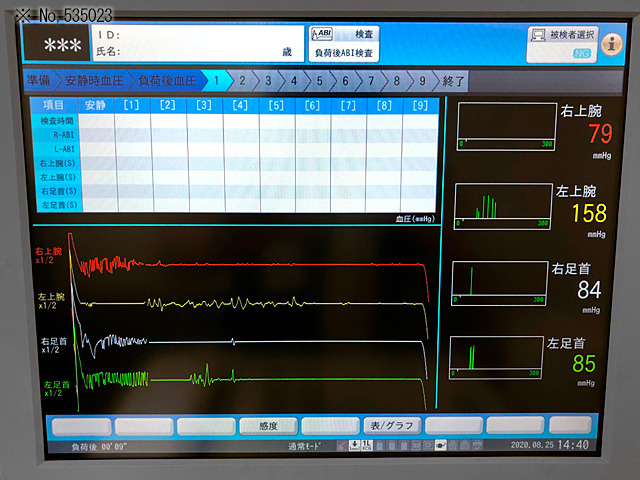
Task: Click the white 右足首 x1/2 waveform label
Action: click(x=53, y=345)
